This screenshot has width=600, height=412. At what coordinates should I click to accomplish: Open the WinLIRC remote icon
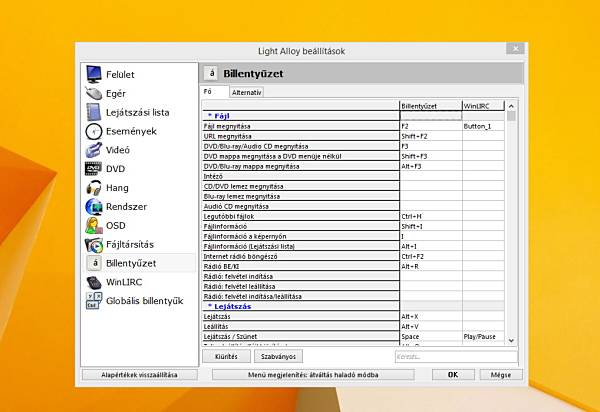coord(94,282)
